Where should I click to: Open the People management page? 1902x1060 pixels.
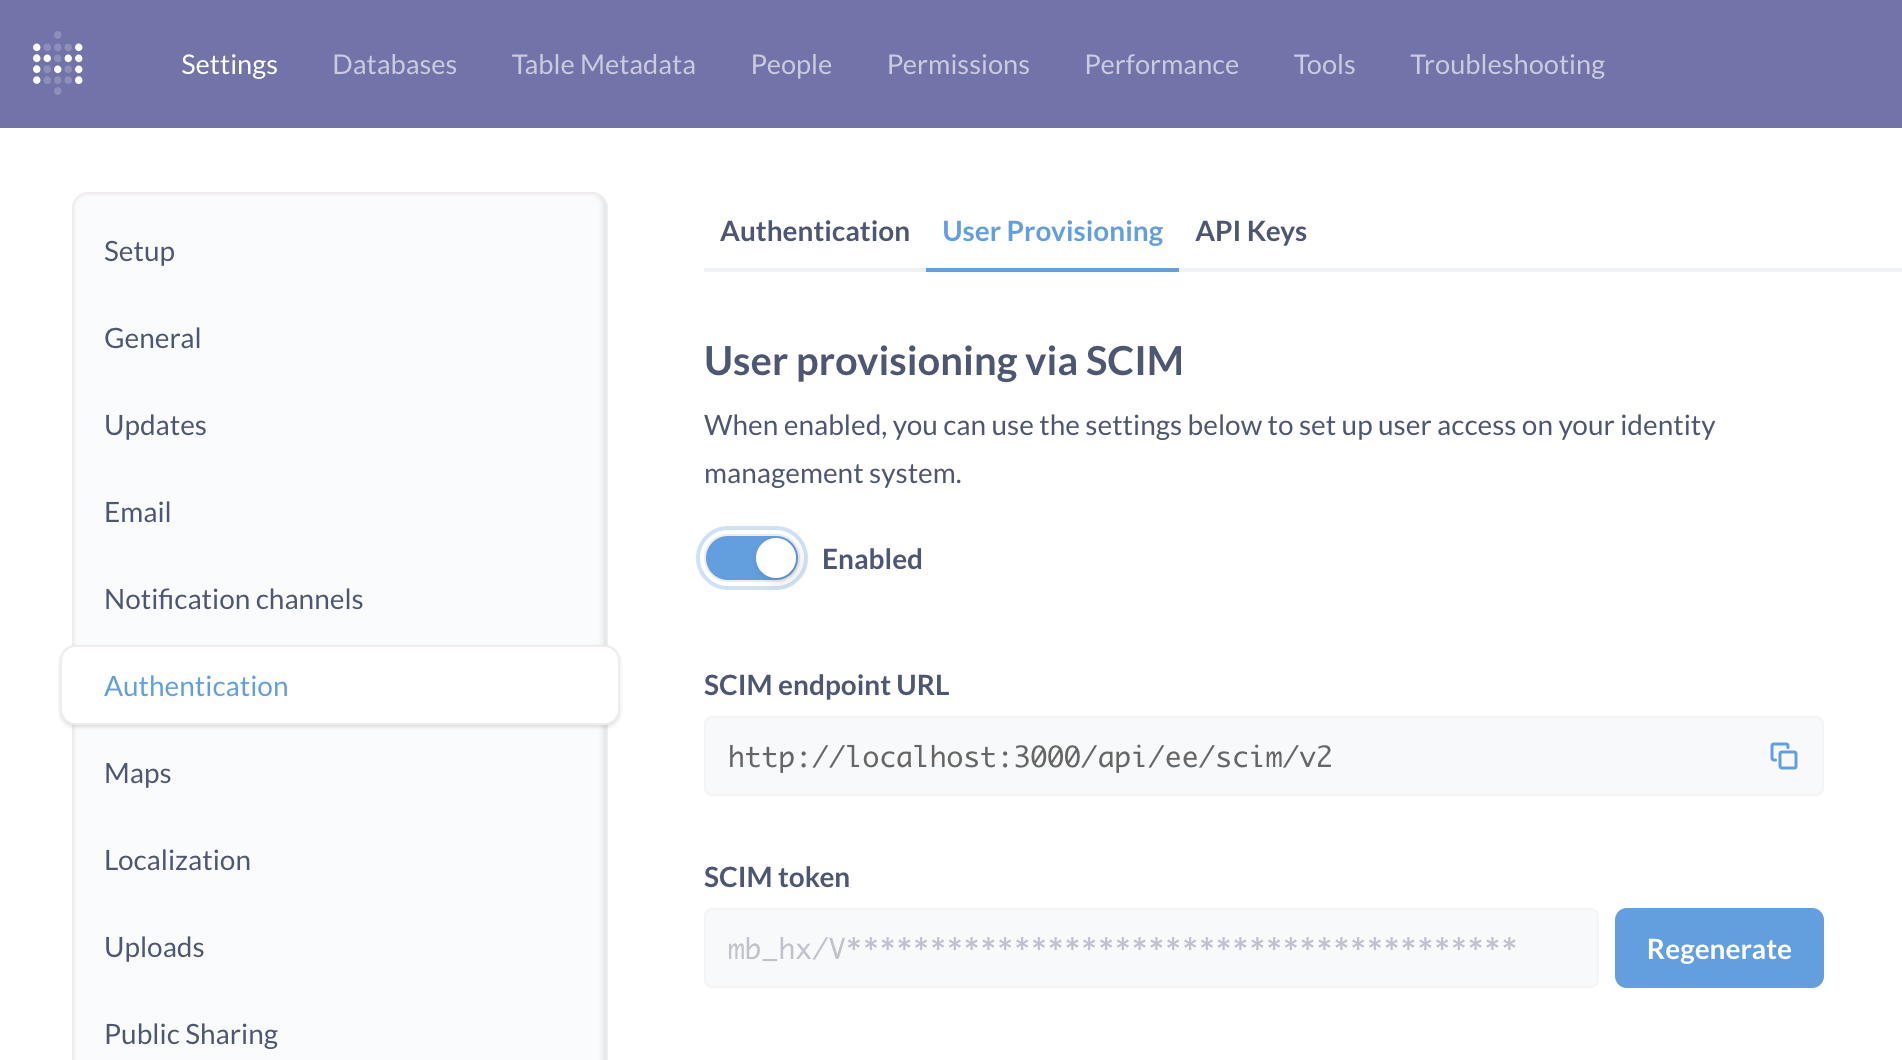pos(791,64)
